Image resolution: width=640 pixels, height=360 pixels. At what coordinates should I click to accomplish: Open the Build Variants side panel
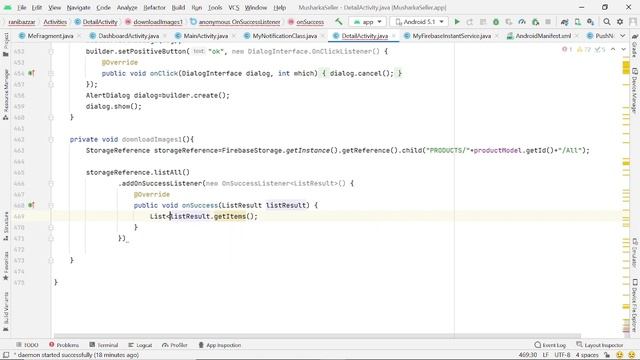coord(6,311)
